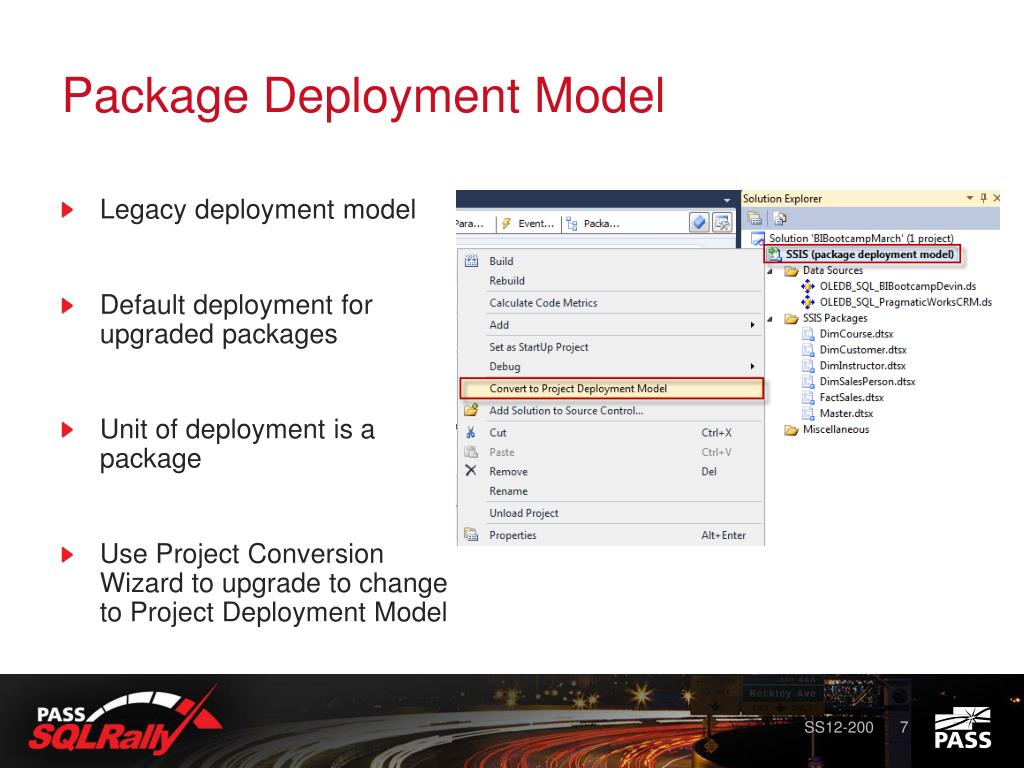
Task: Click the Build icon in context menu
Action: click(472, 261)
